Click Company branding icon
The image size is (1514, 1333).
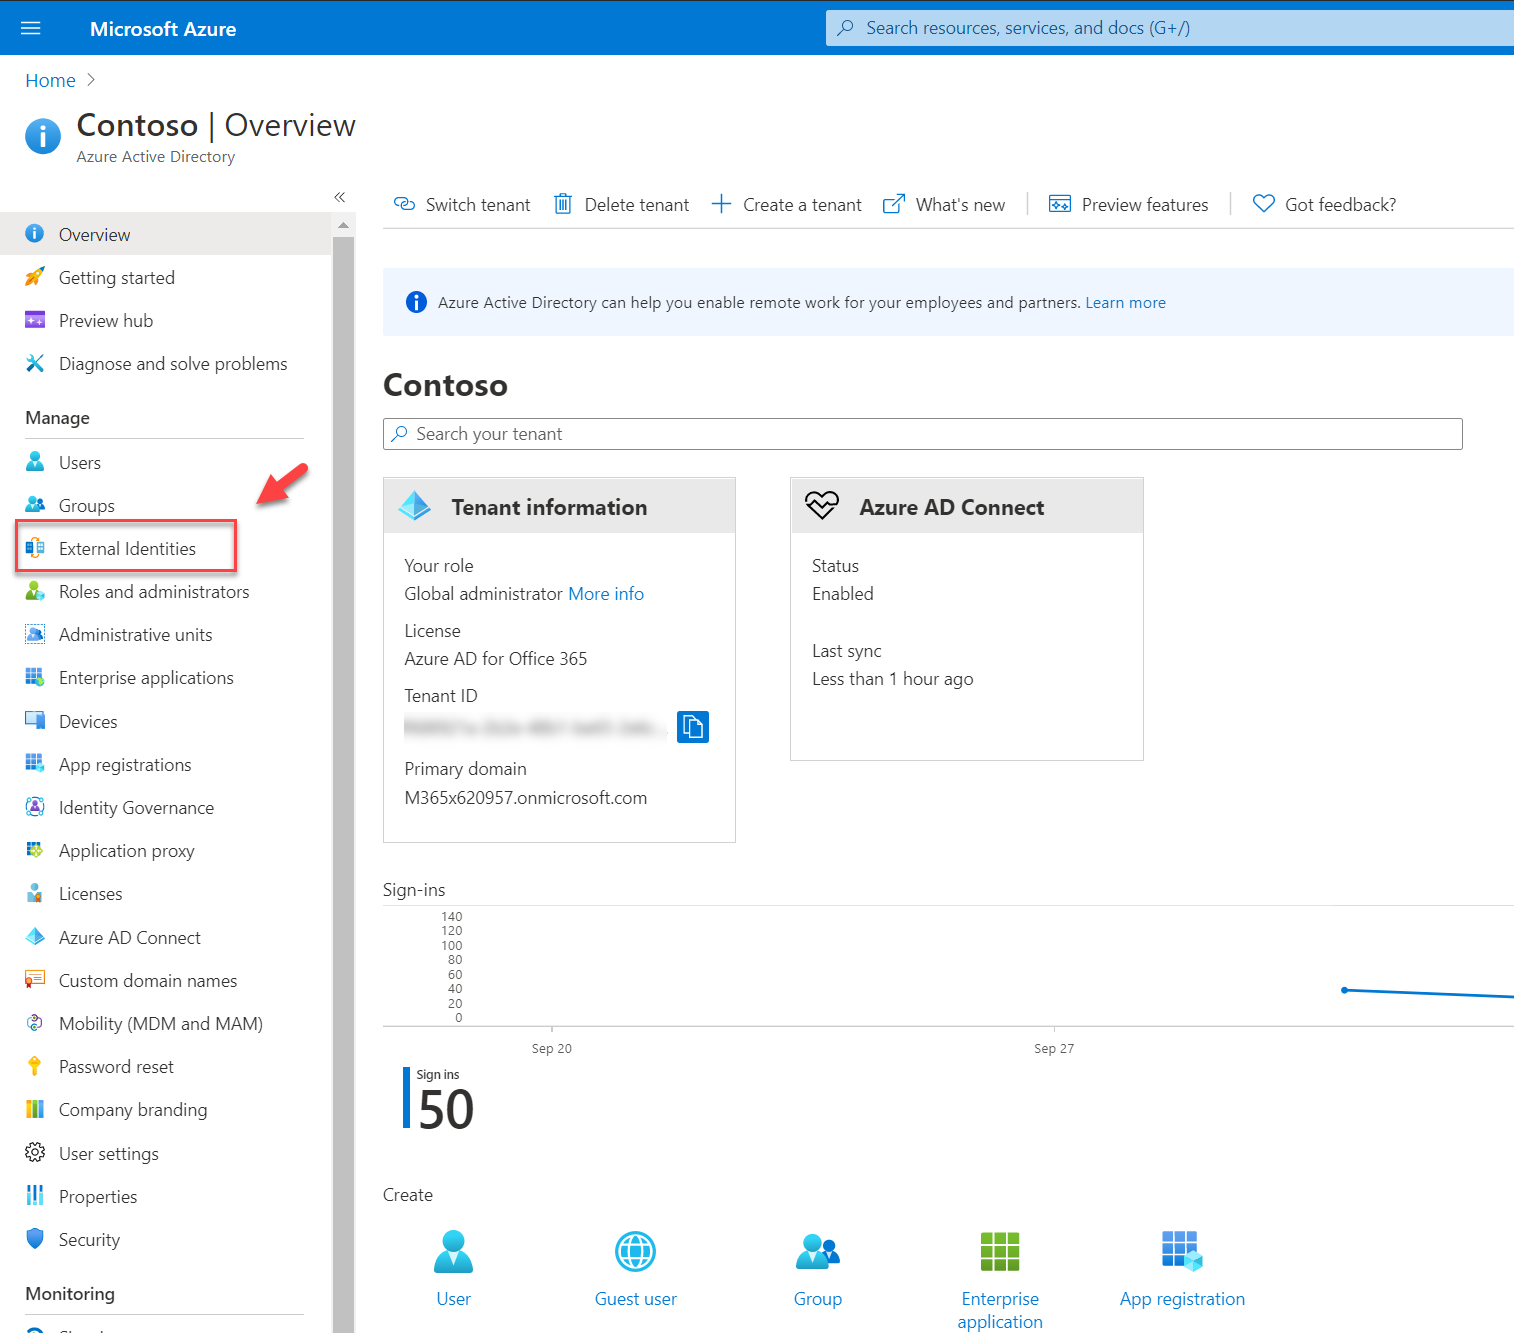(35, 1109)
